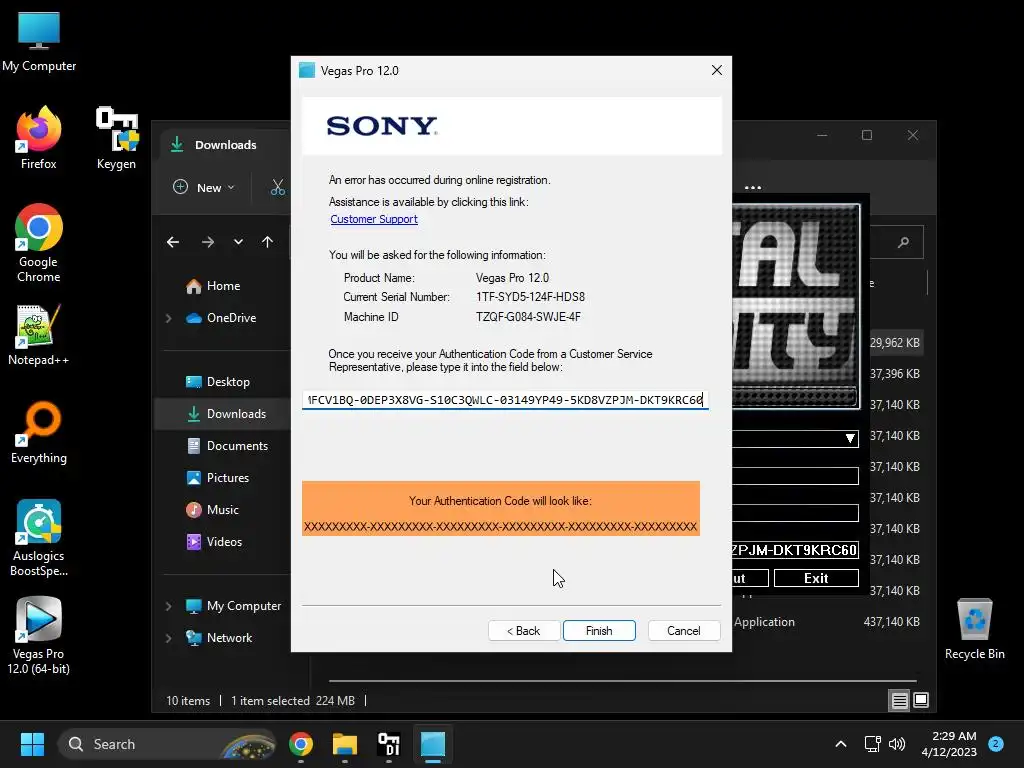Click the keygen authentication code field
1024x768 pixels.
[x=795, y=550]
